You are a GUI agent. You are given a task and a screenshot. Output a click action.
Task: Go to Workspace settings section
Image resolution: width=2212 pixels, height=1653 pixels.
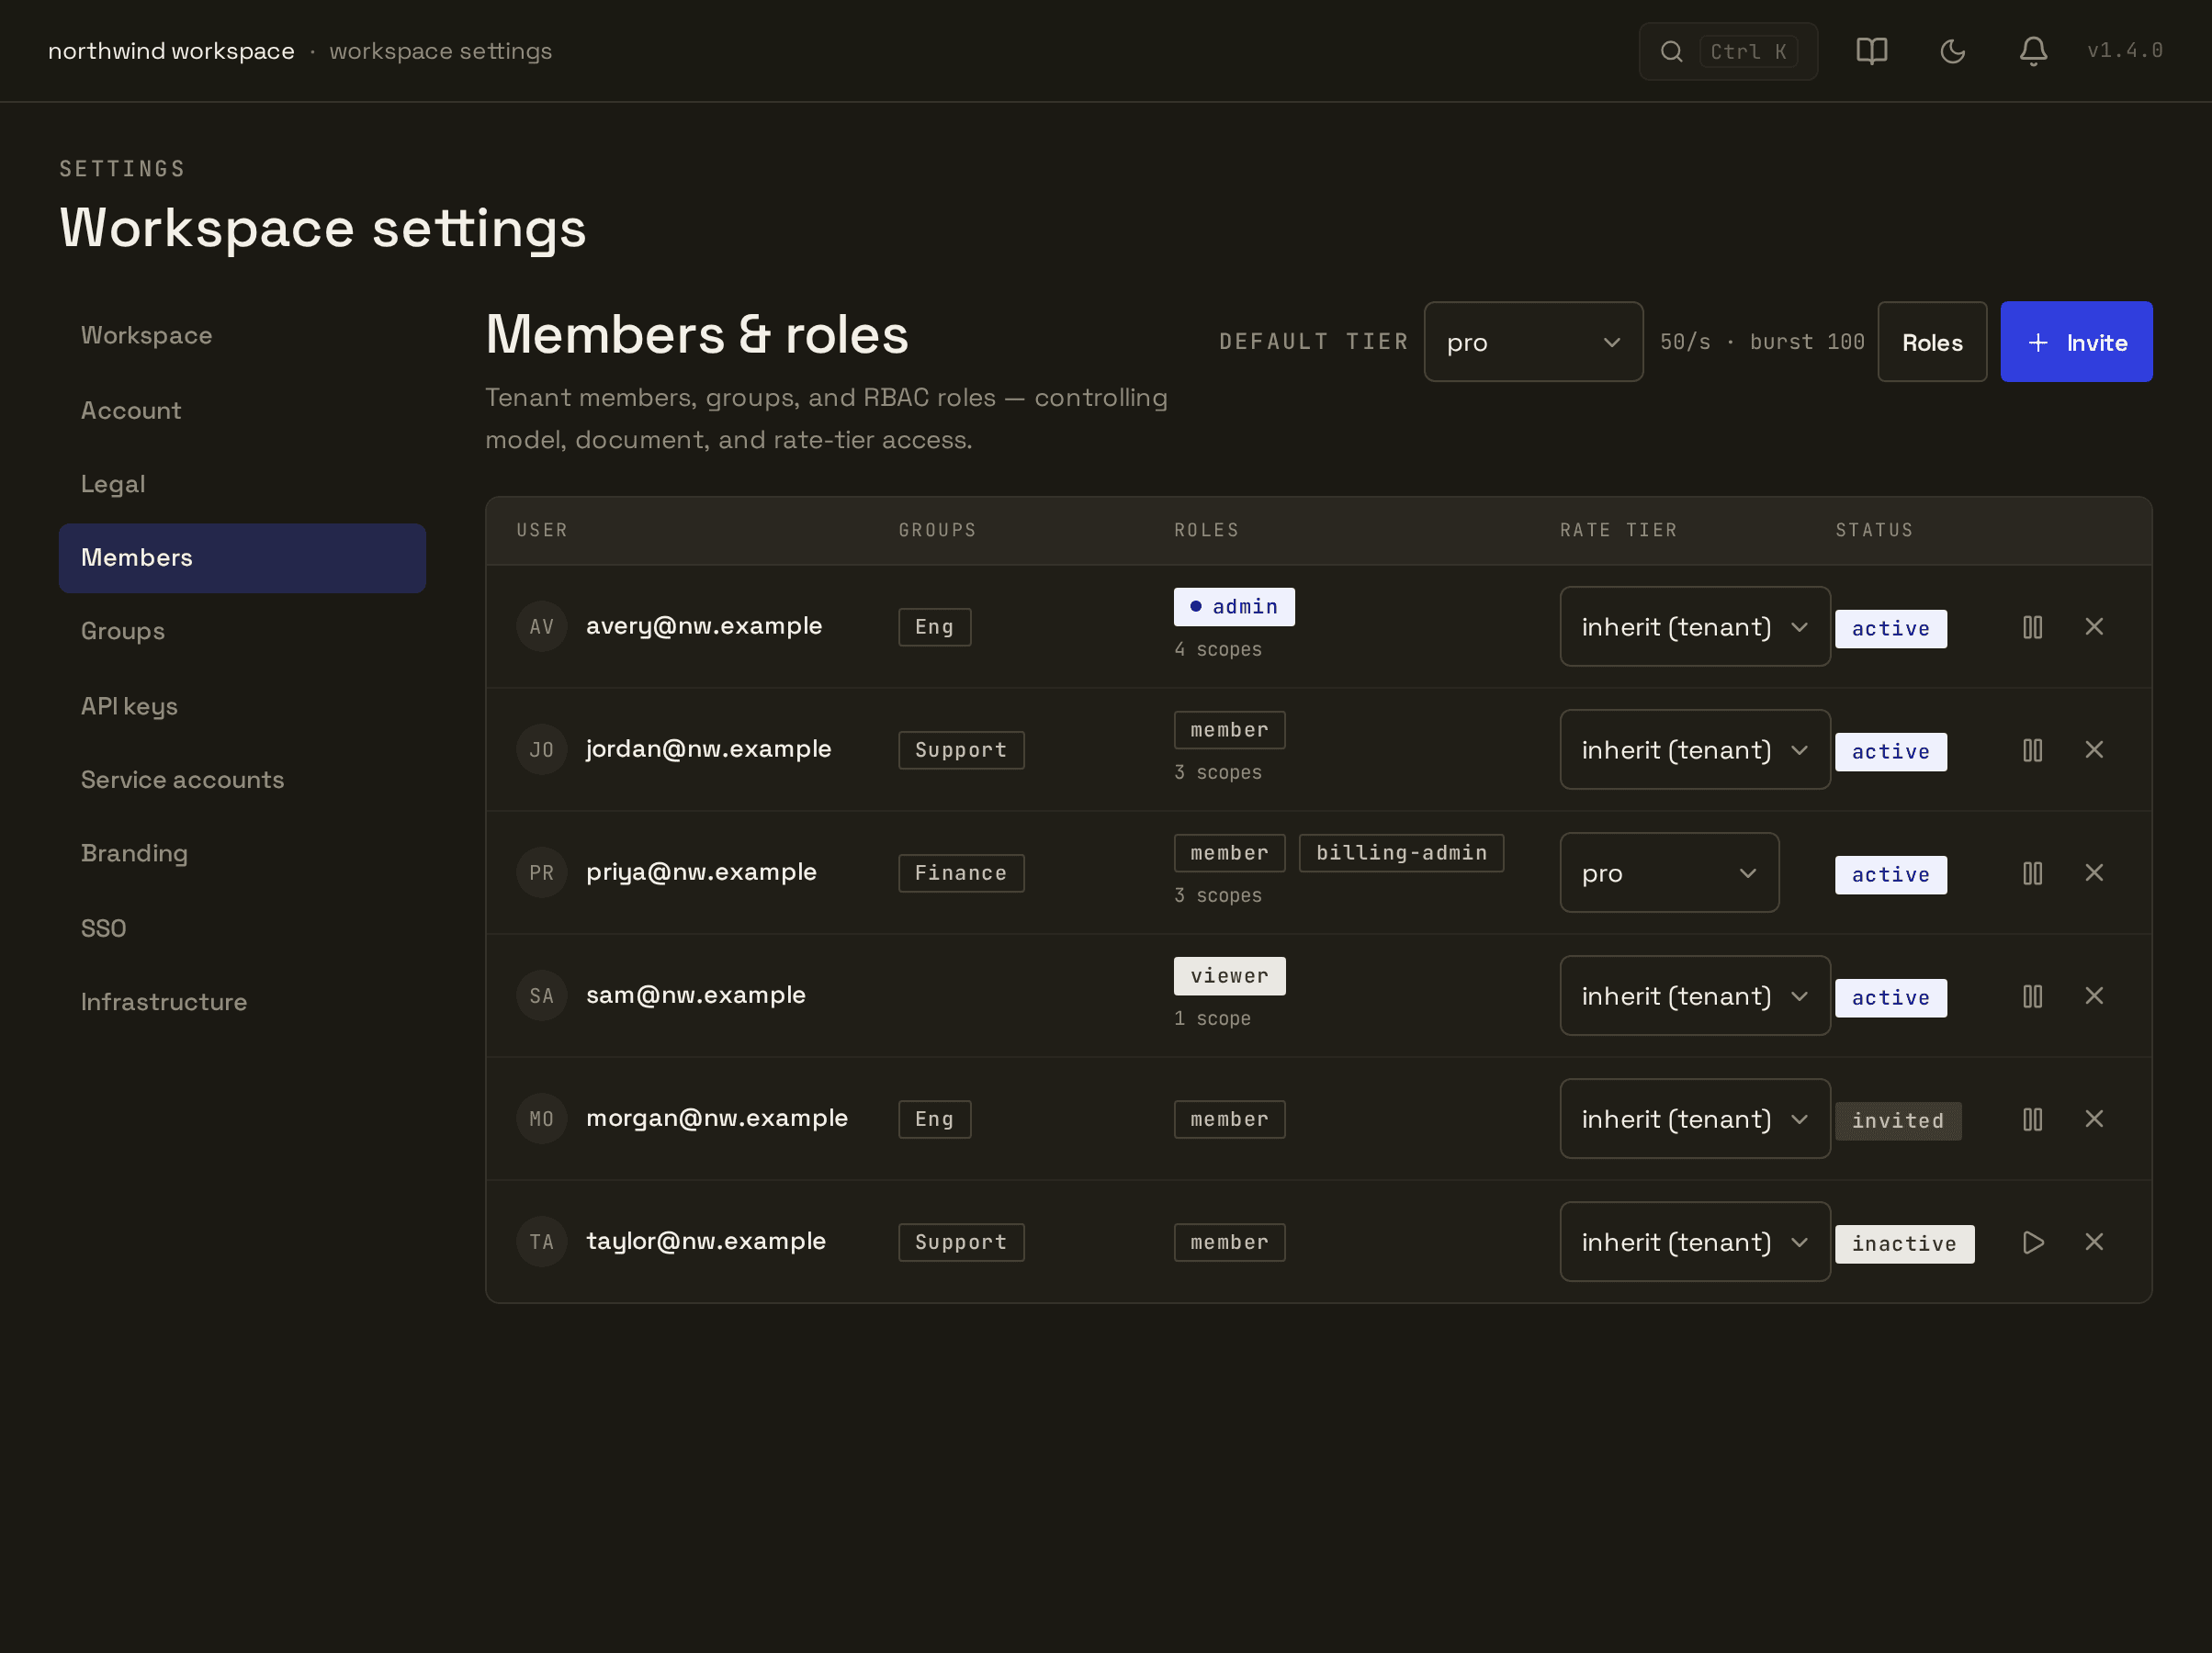pyautogui.click(x=242, y=335)
